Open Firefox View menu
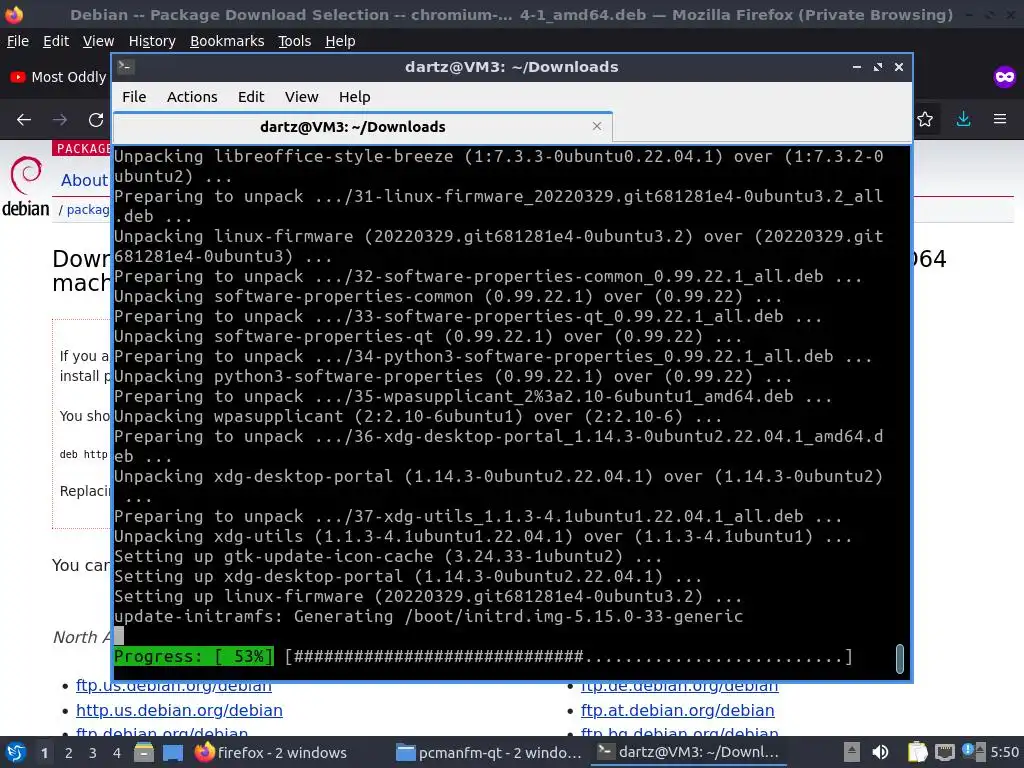1024x768 pixels. (x=98, y=41)
